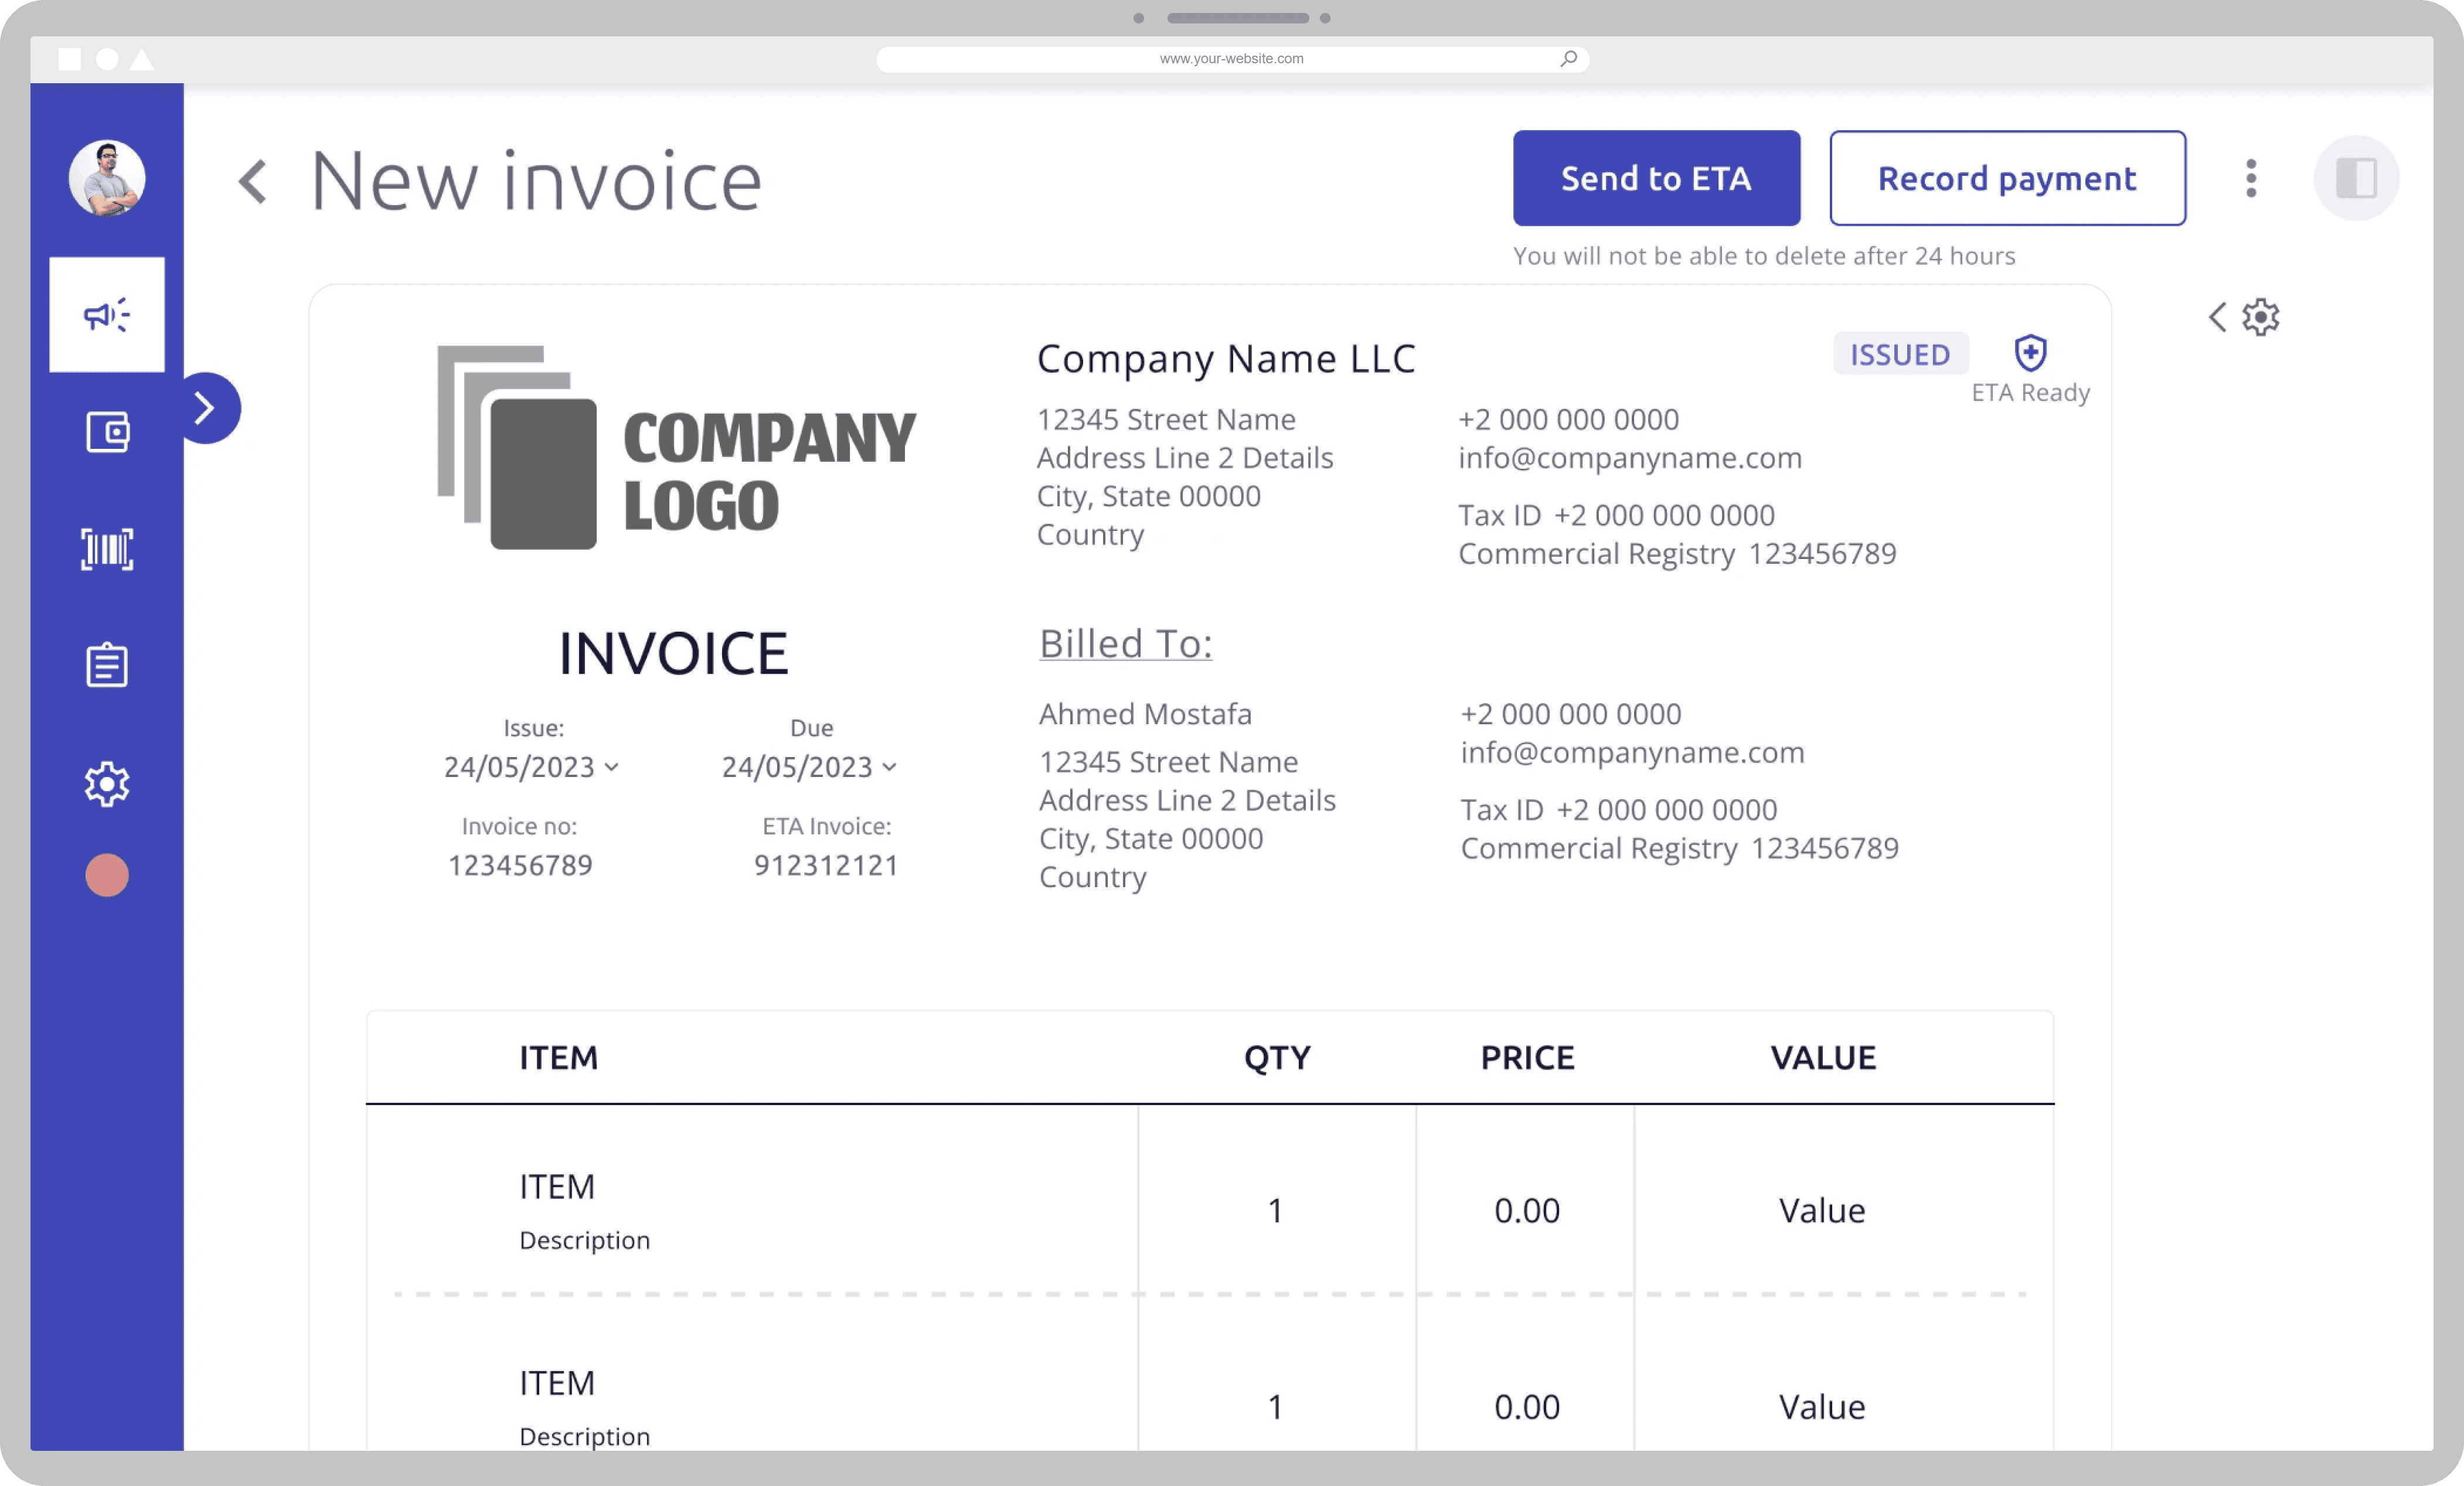Open the Issue date dropdown

tap(532, 767)
